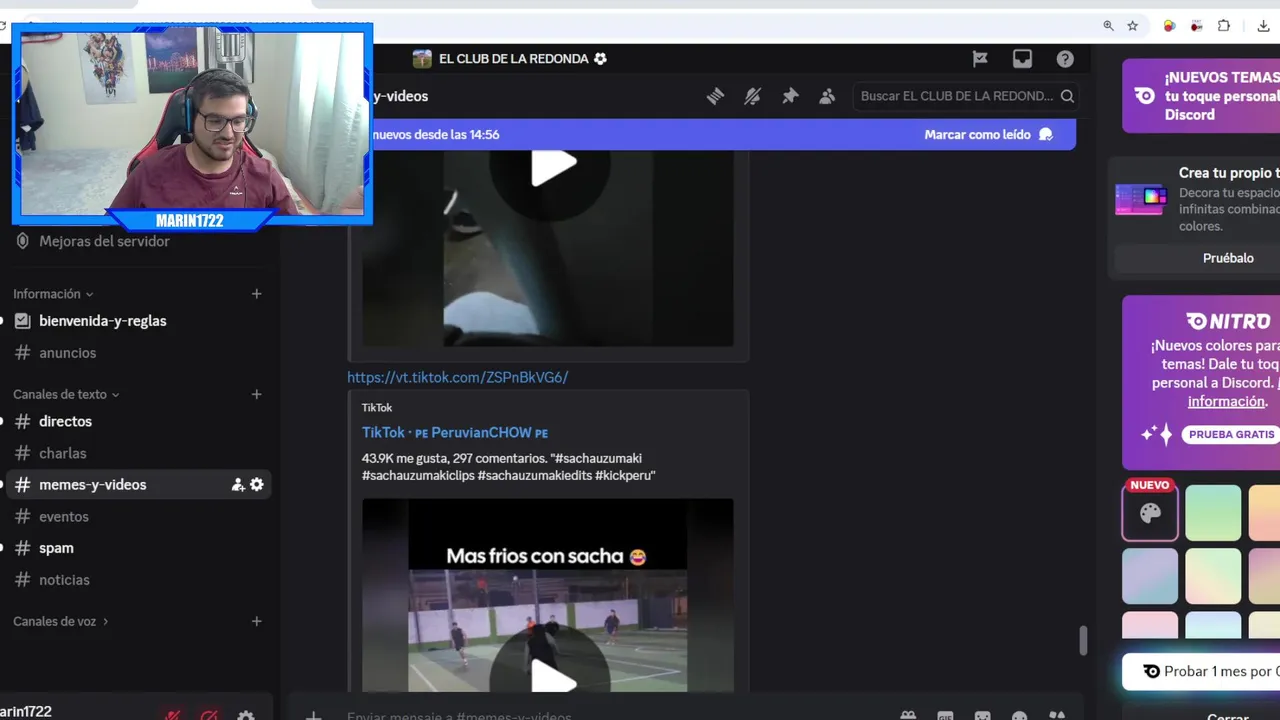Create invite for memes-y-videos channel
The image size is (1280, 720).
(x=238, y=485)
